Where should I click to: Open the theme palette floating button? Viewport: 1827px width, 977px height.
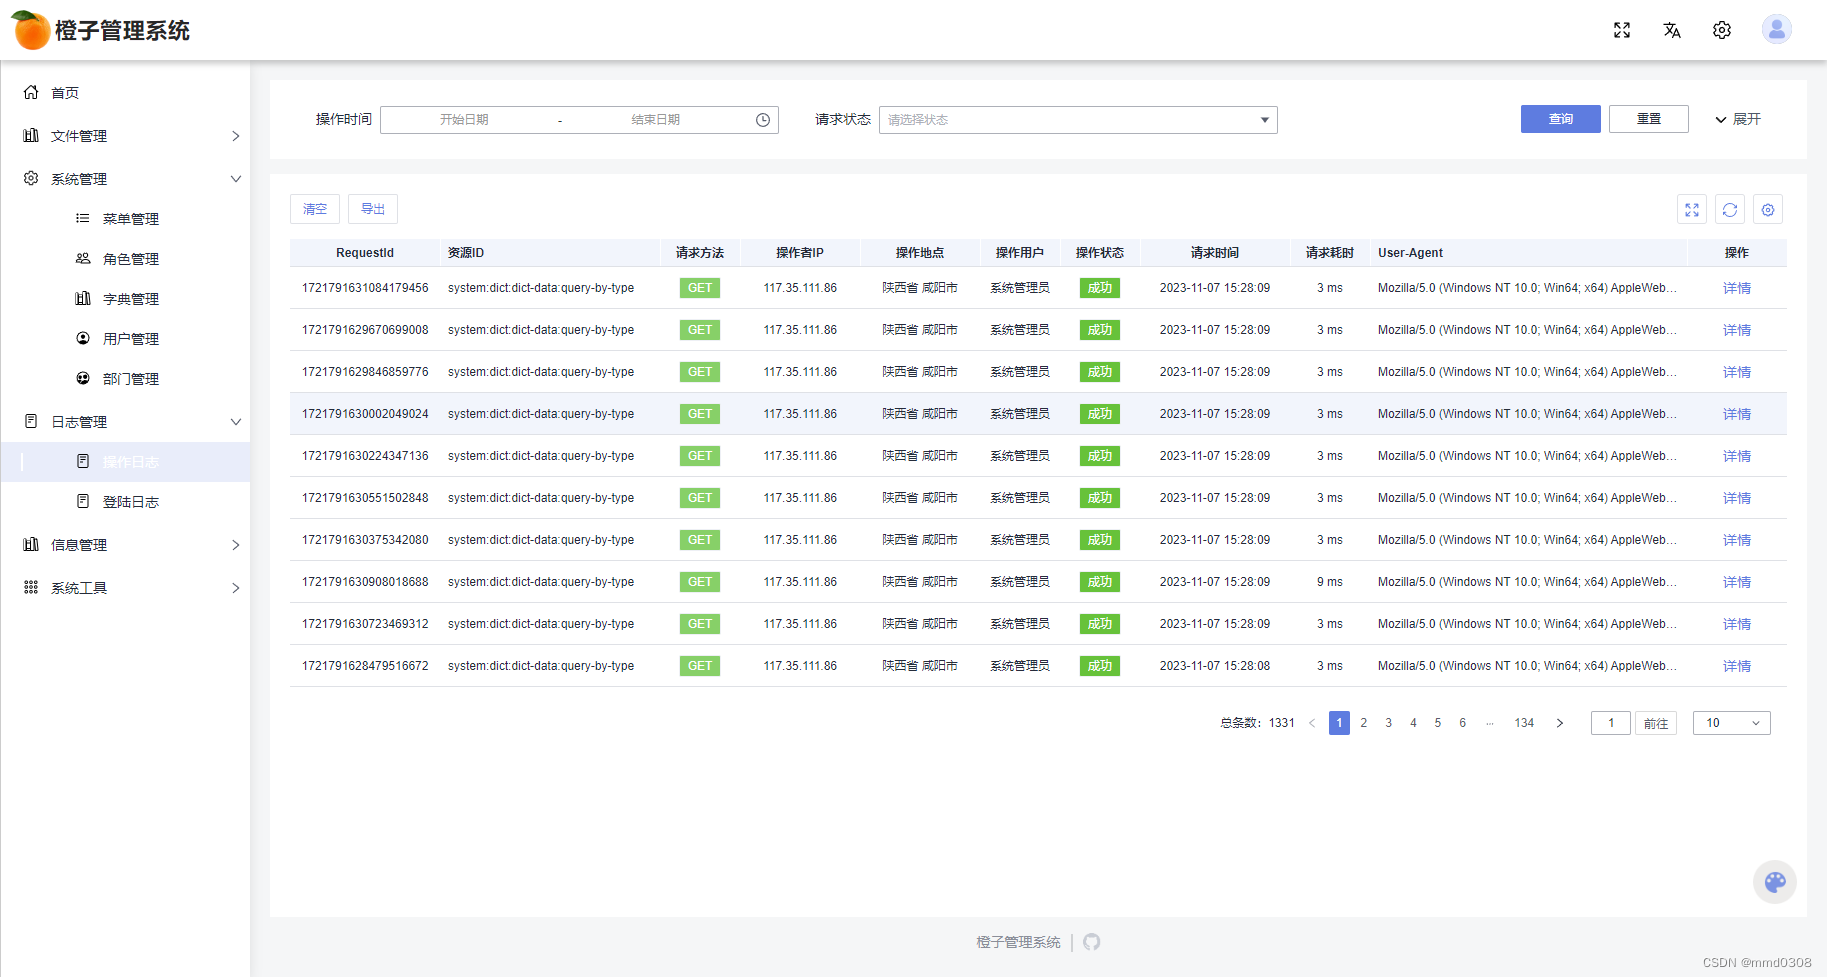point(1775,882)
